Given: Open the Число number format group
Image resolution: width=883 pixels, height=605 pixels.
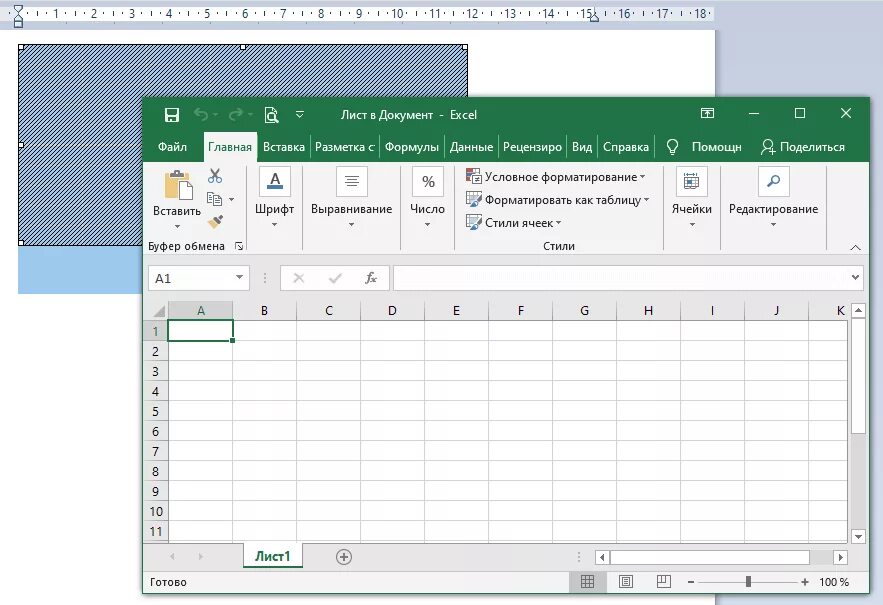Looking at the screenshot, I should (427, 197).
